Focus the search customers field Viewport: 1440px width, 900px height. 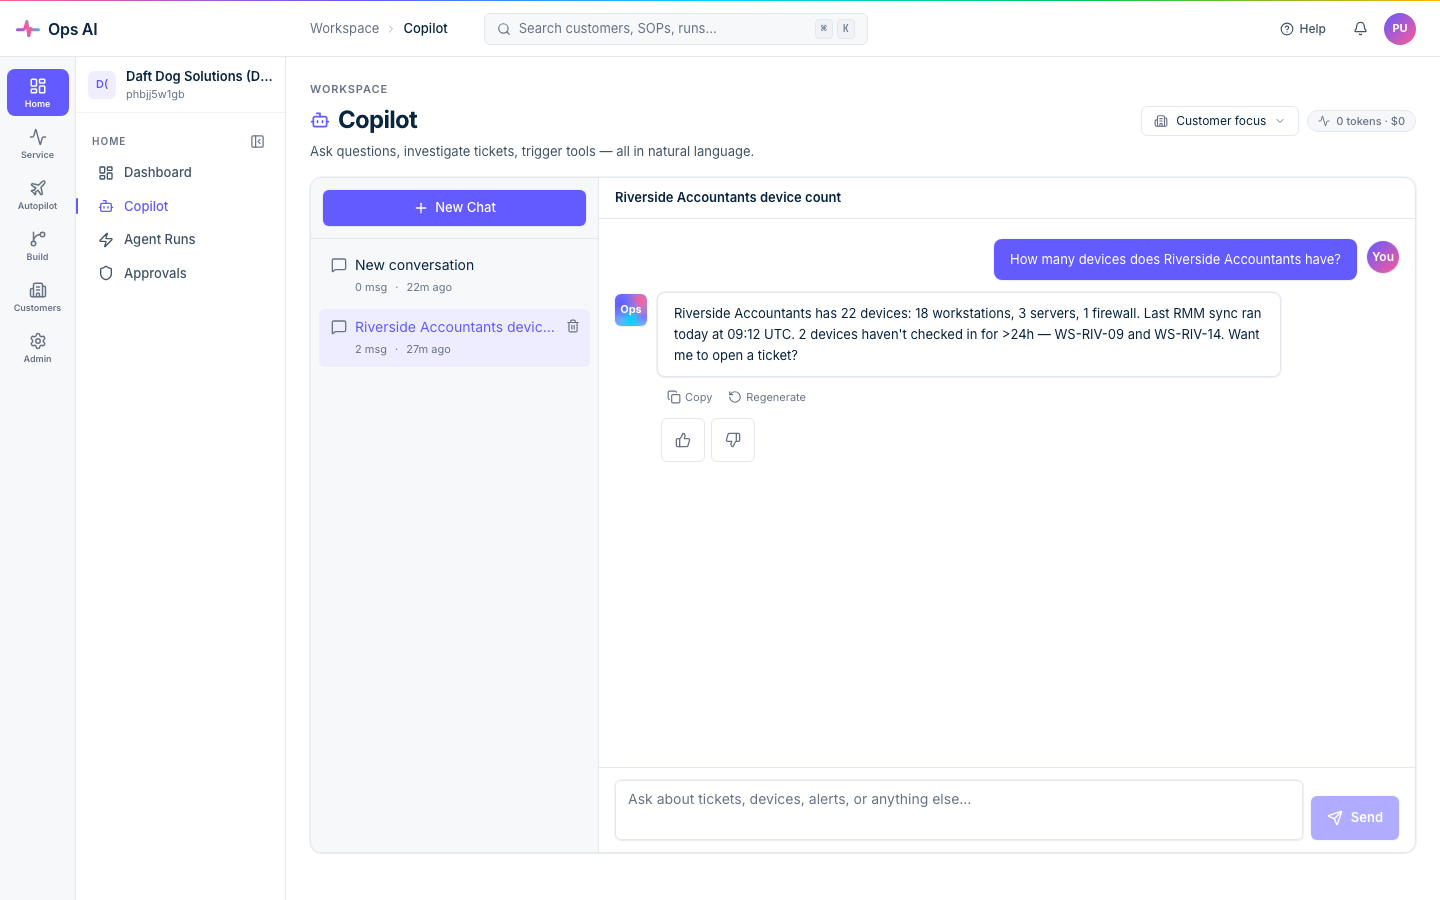(676, 29)
